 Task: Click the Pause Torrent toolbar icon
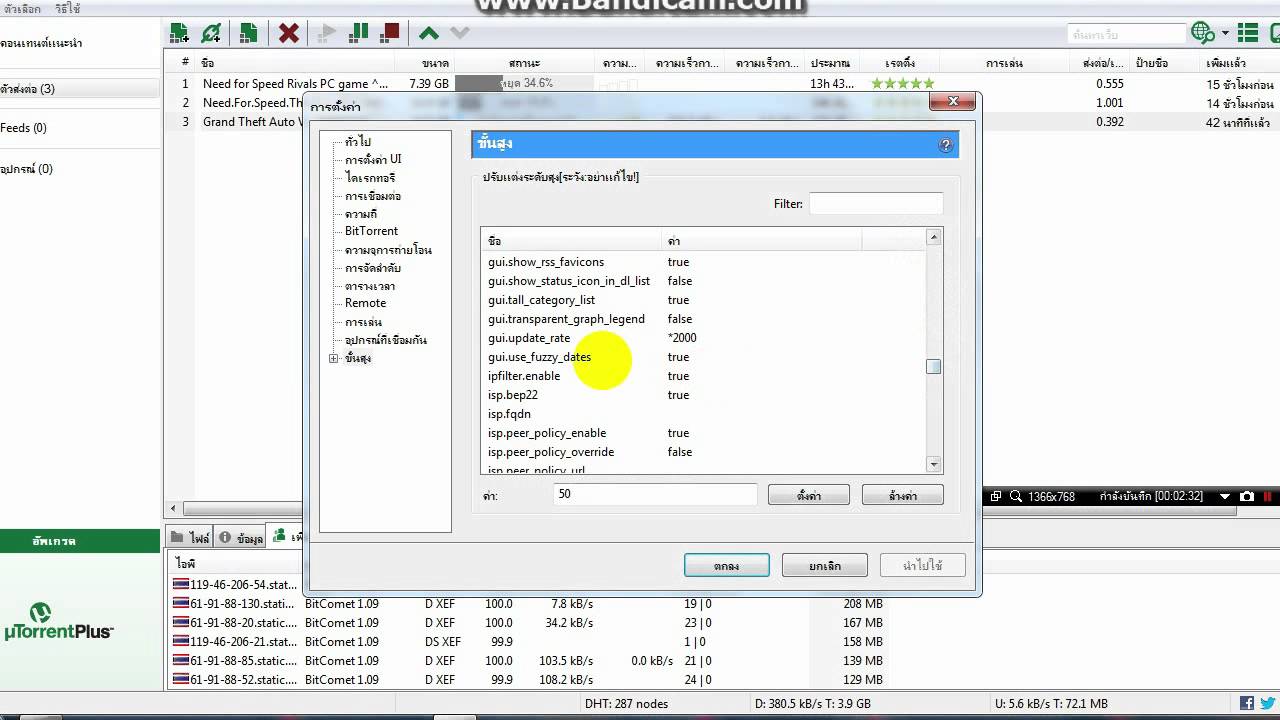[x=358, y=34]
